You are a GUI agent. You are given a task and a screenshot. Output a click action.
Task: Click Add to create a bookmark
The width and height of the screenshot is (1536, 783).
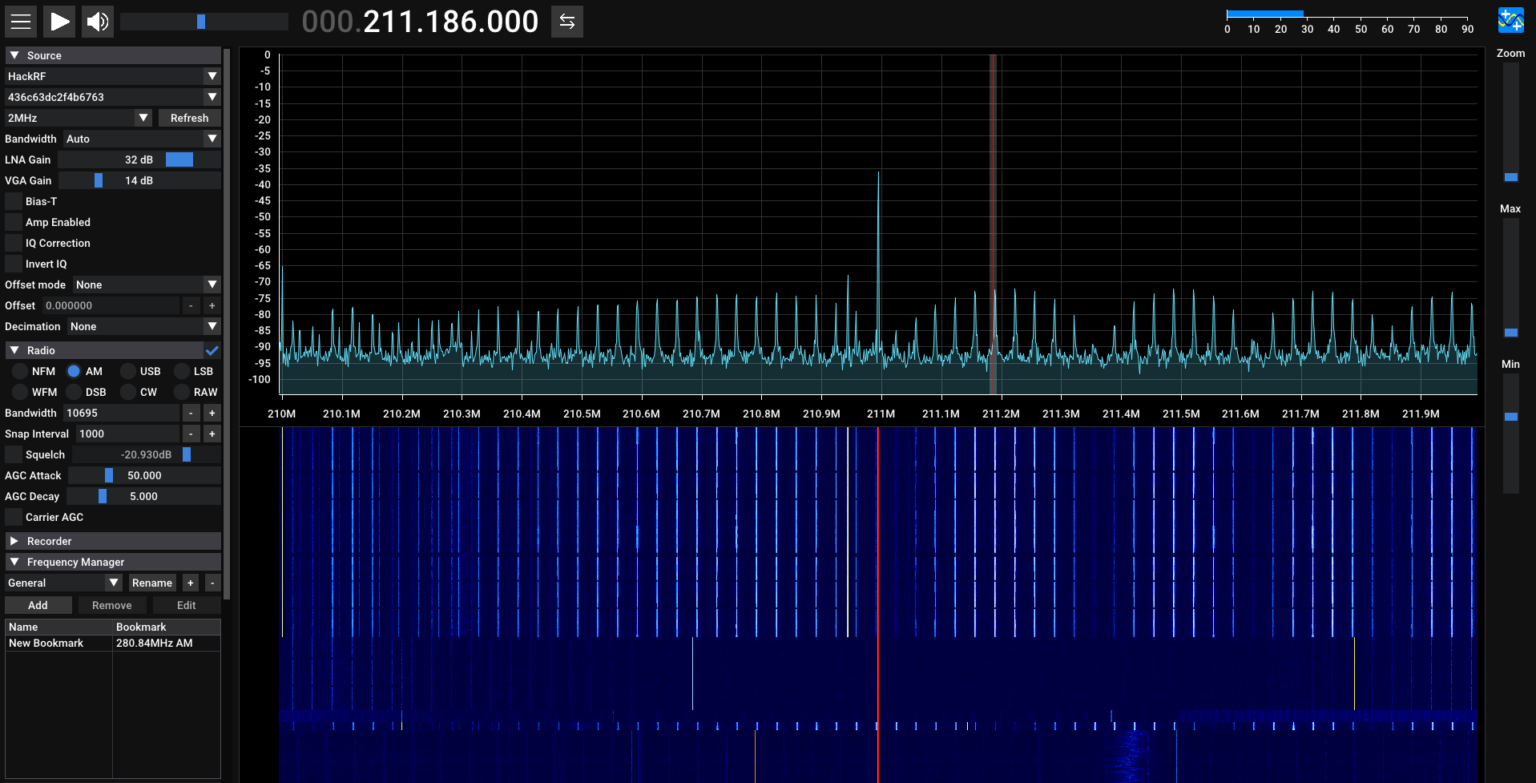(38, 604)
